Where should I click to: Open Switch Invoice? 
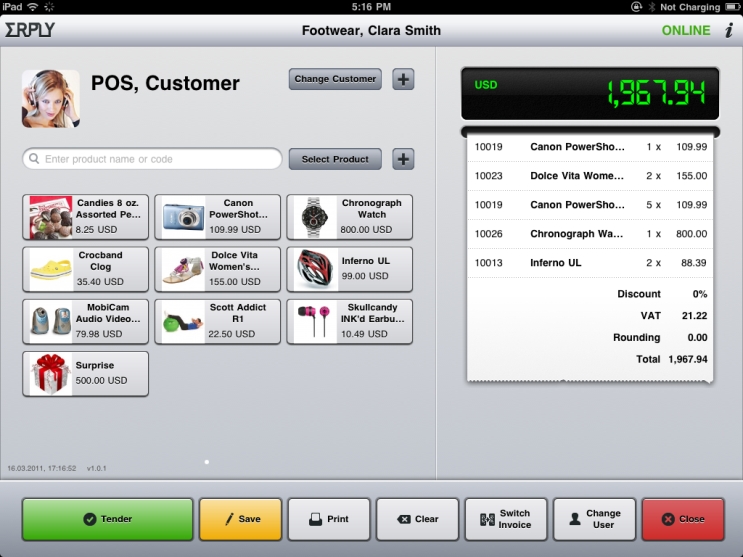click(506, 519)
